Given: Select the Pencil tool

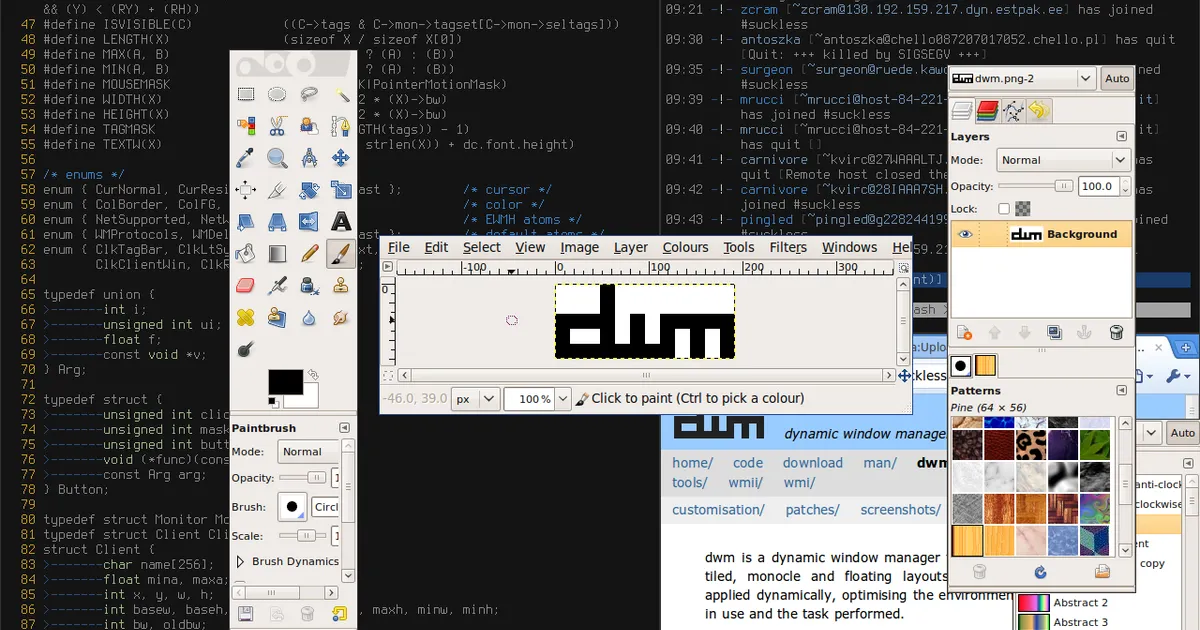Looking at the screenshot, I should (309, 254).
